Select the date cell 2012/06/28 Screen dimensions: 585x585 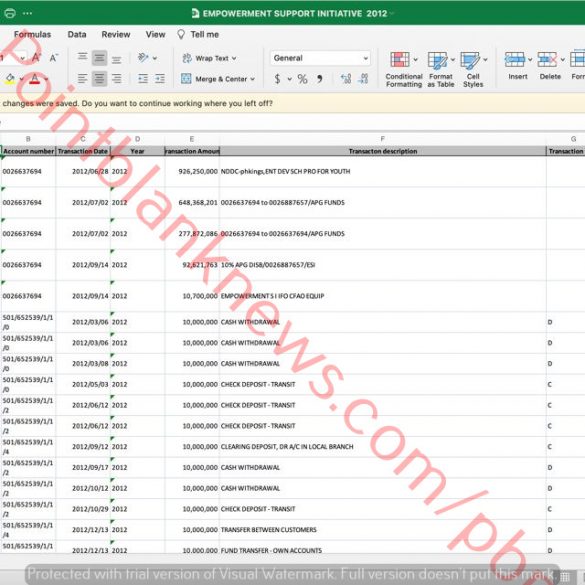pos(83,171)
